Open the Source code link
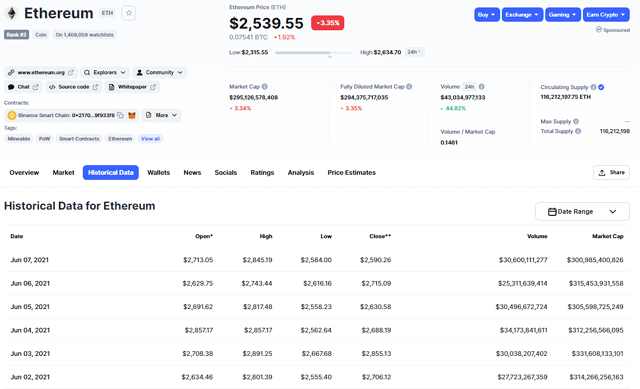Screen dimensions: 640x389 point(73,87)
